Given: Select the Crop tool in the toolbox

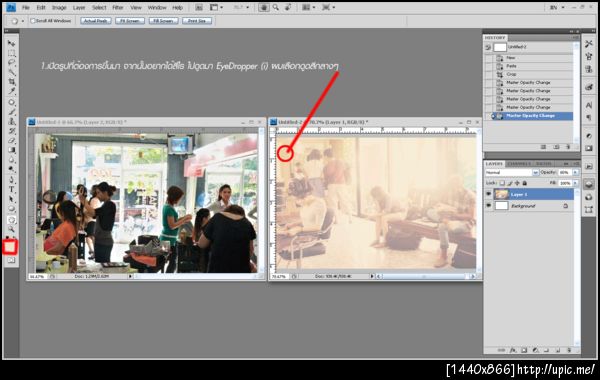Looking at the screenshot, I should (x=11, y=82).
